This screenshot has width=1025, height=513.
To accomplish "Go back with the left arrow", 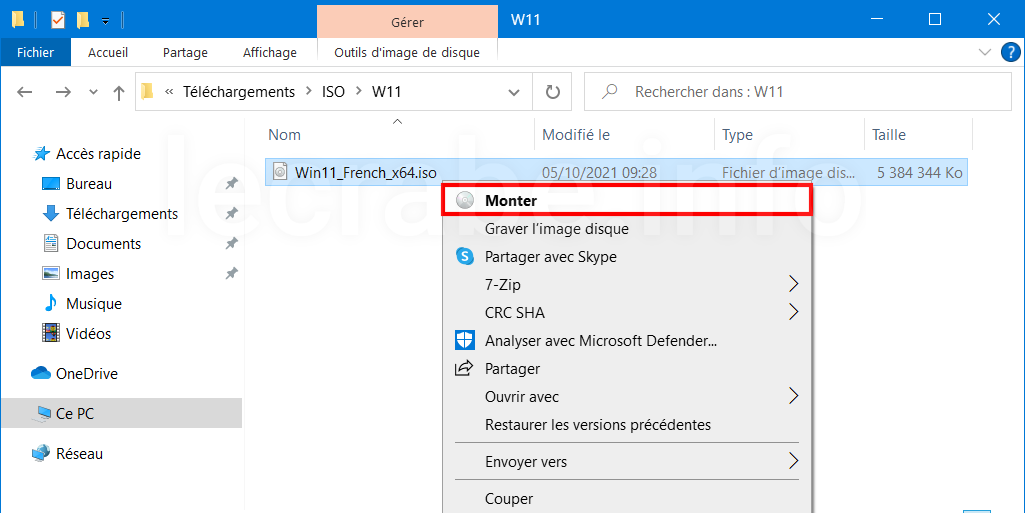I will coord(25,92).
